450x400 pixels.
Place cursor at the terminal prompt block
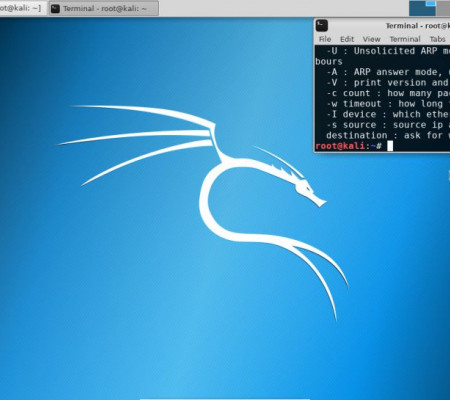tap(390, 146)
